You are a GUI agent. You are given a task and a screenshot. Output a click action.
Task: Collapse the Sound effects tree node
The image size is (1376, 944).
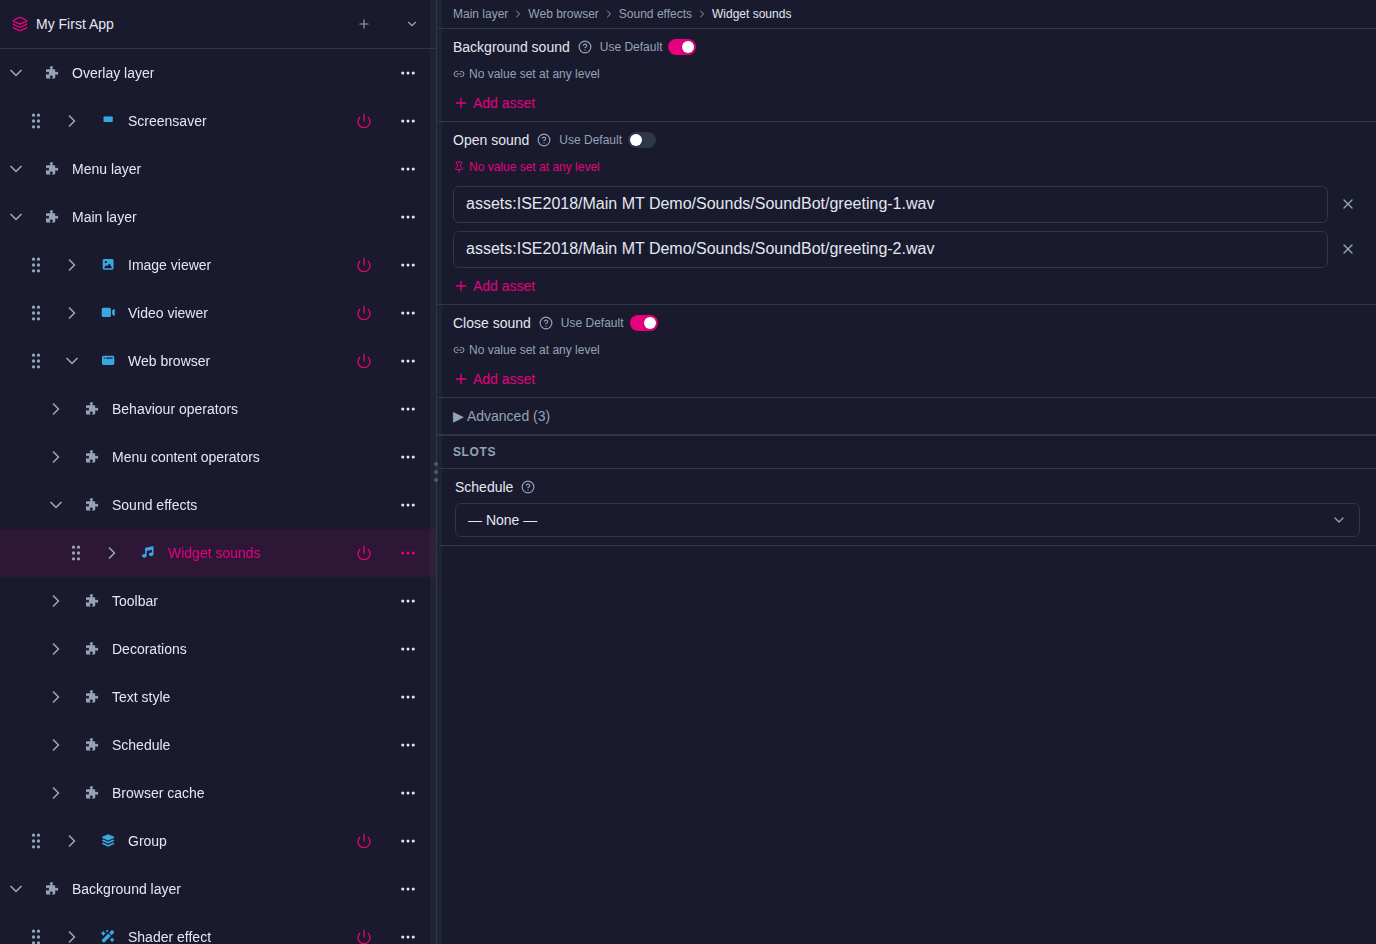pyautogui.click(x=56, y=505)
